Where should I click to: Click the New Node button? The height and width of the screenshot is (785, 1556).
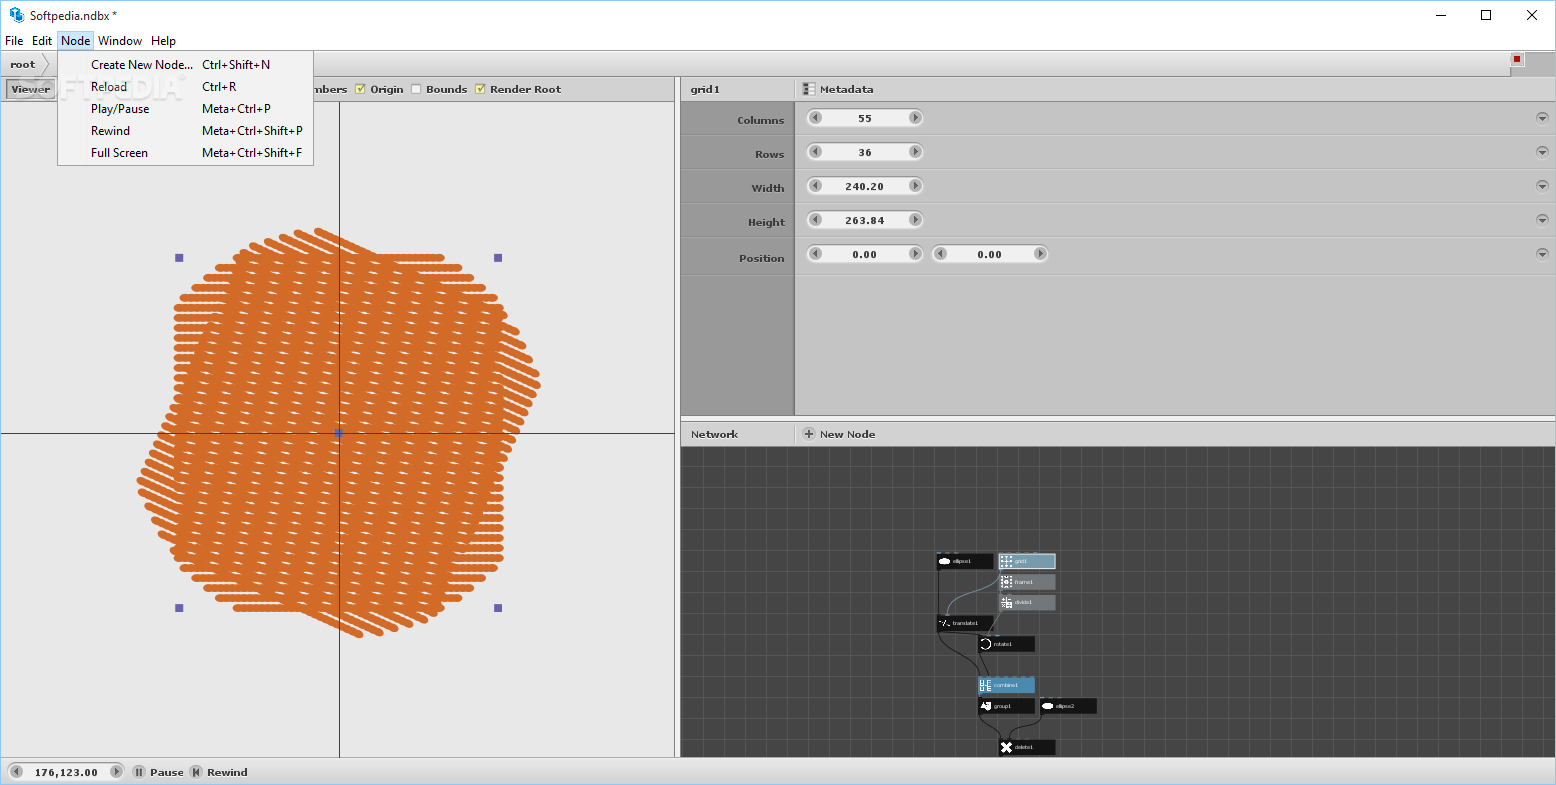(x=839, y=434)
